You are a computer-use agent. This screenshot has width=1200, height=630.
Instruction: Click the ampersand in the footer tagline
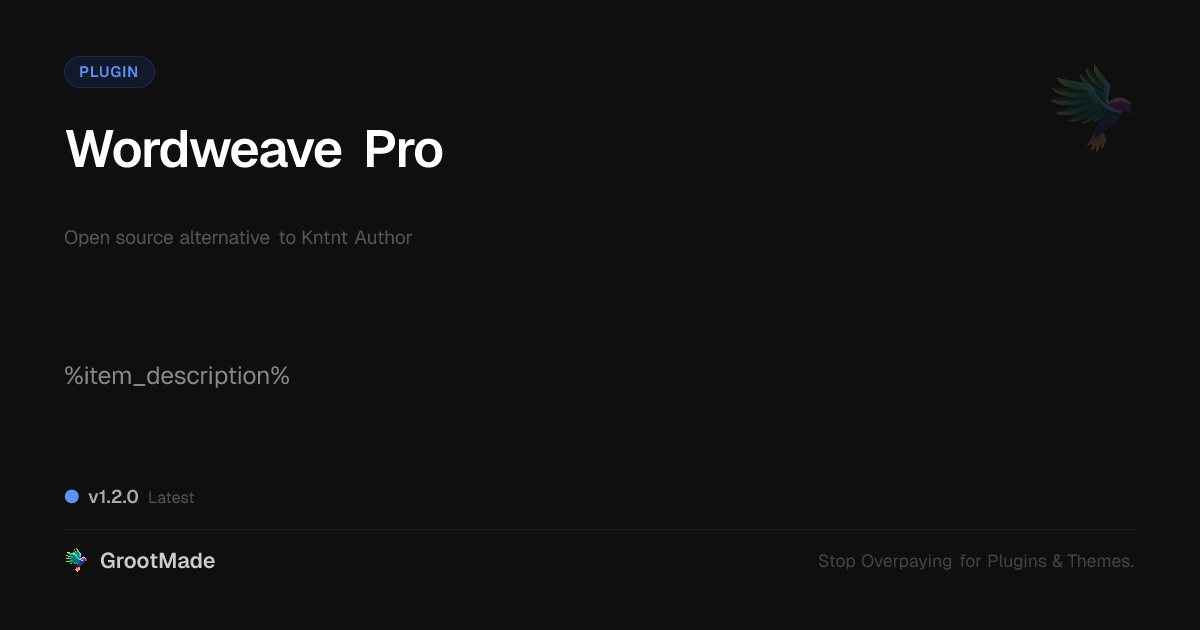pyautogui.click(x=1057, y=561)
